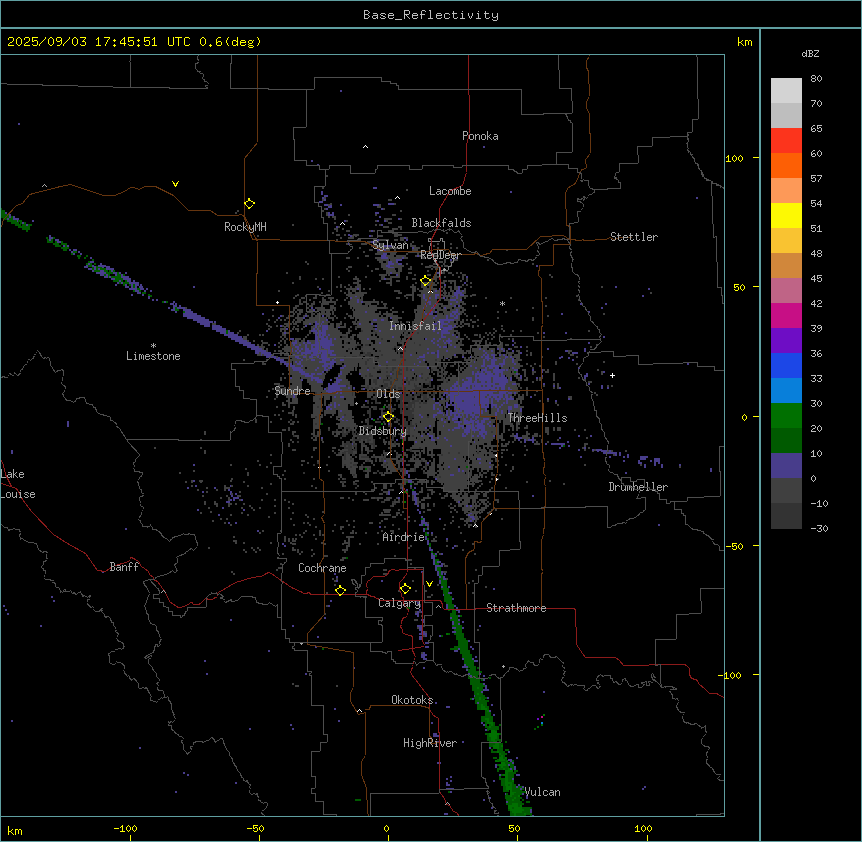Select the light grey 65-70 dBZ legend swatch
862x842 pixels.
coord(786,115)
